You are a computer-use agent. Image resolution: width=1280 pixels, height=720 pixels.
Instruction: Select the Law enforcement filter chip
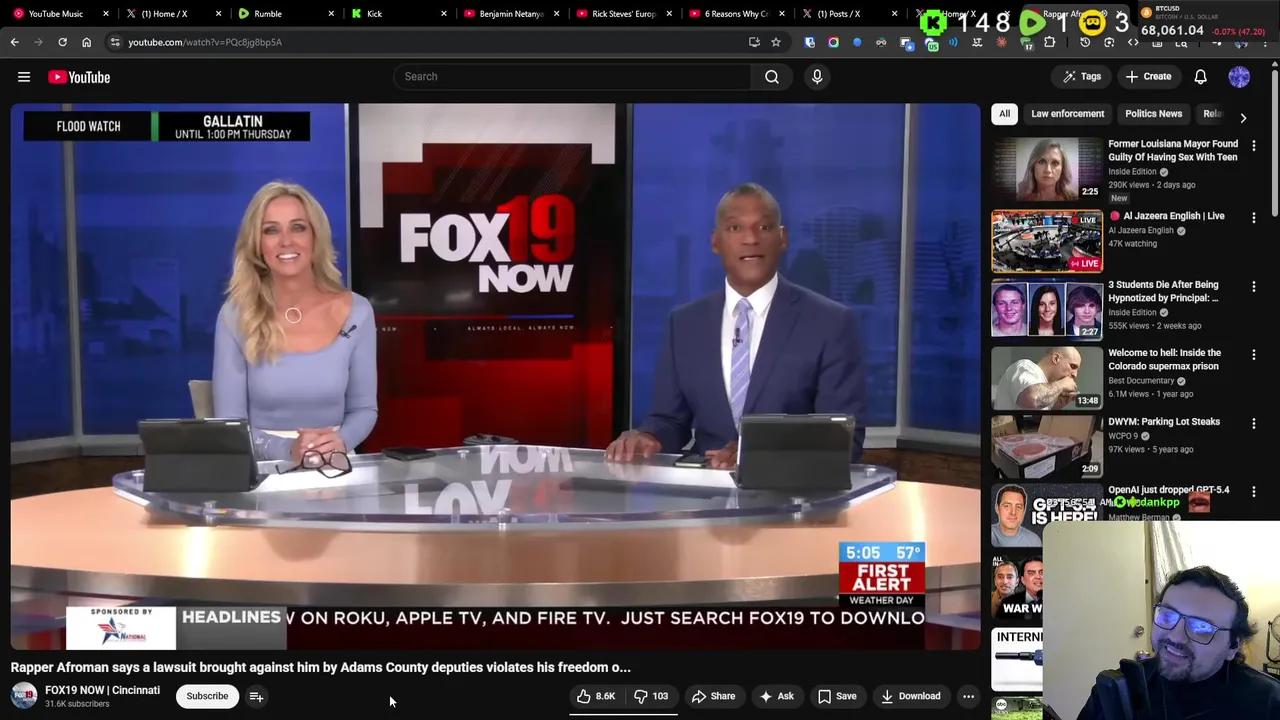[x=1067, y=114]
